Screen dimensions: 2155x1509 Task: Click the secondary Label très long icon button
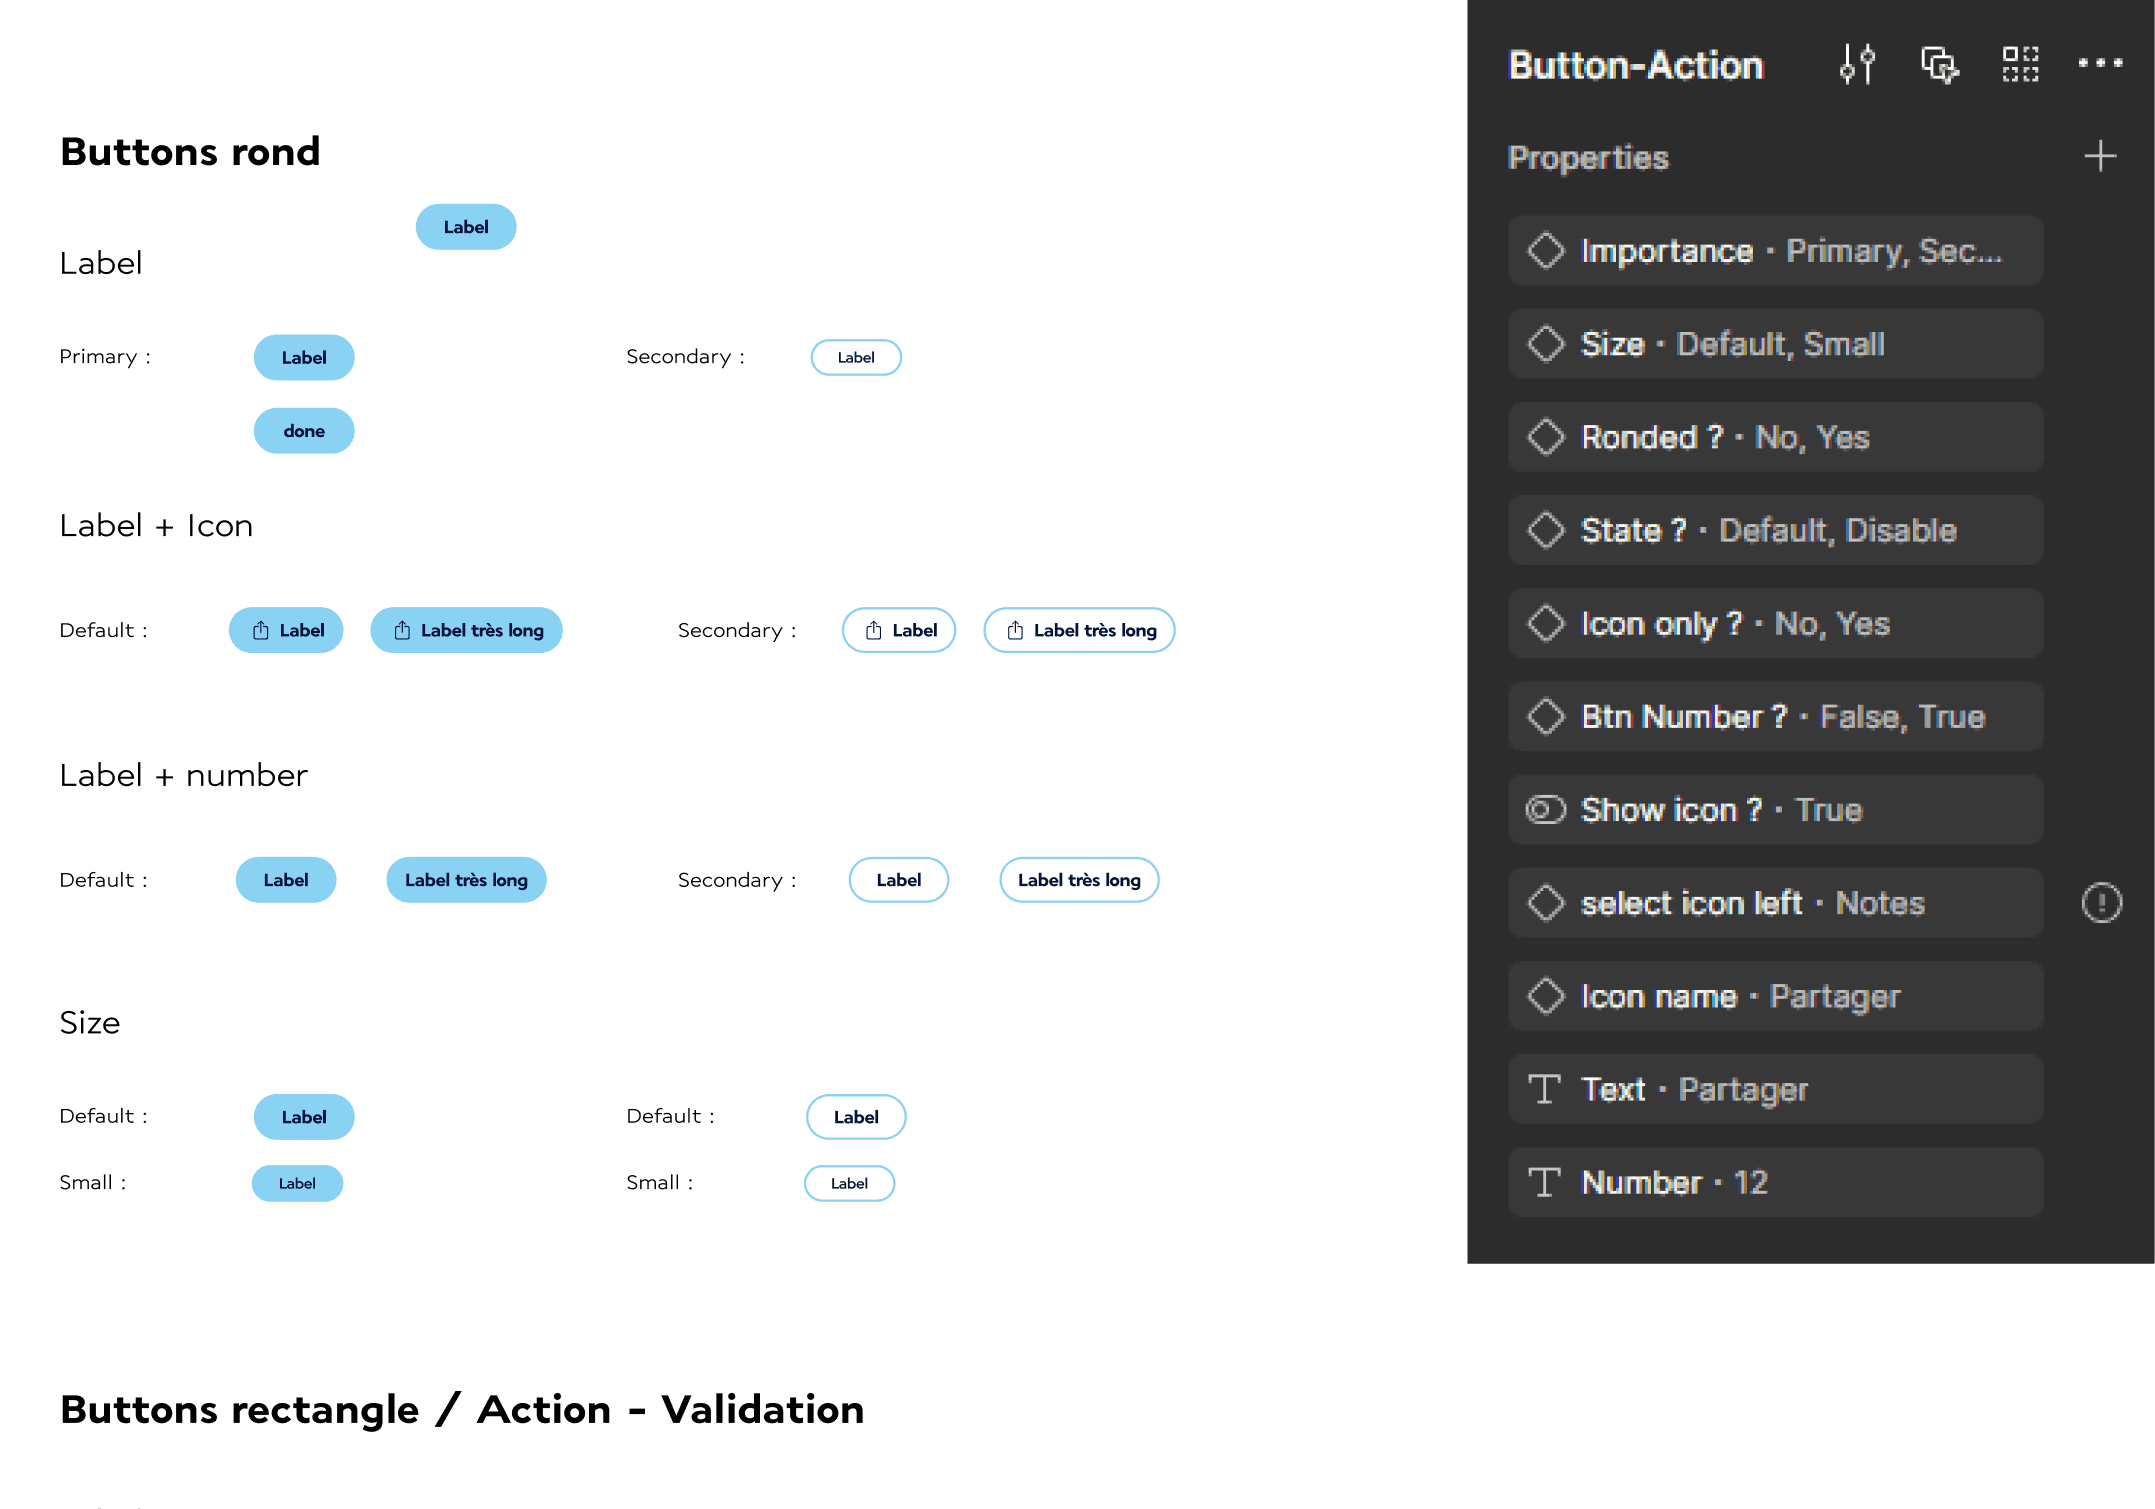pos(1079,630)
